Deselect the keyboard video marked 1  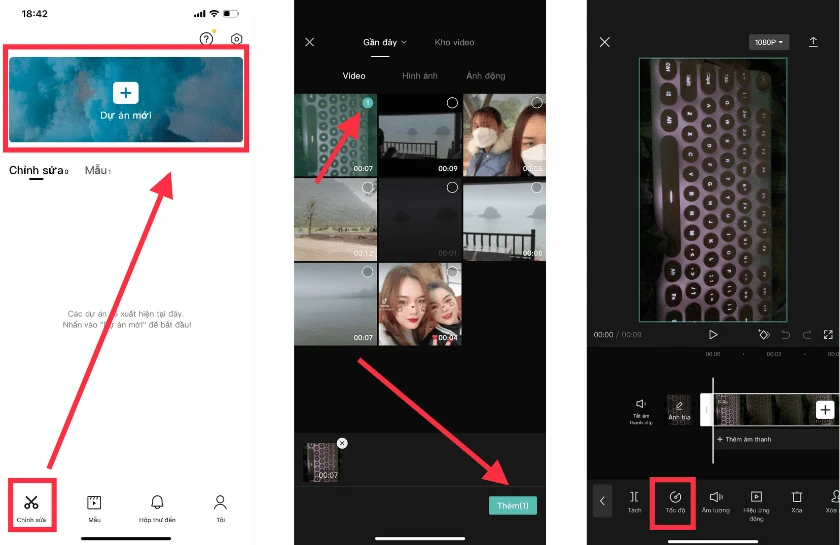(368, 102)
